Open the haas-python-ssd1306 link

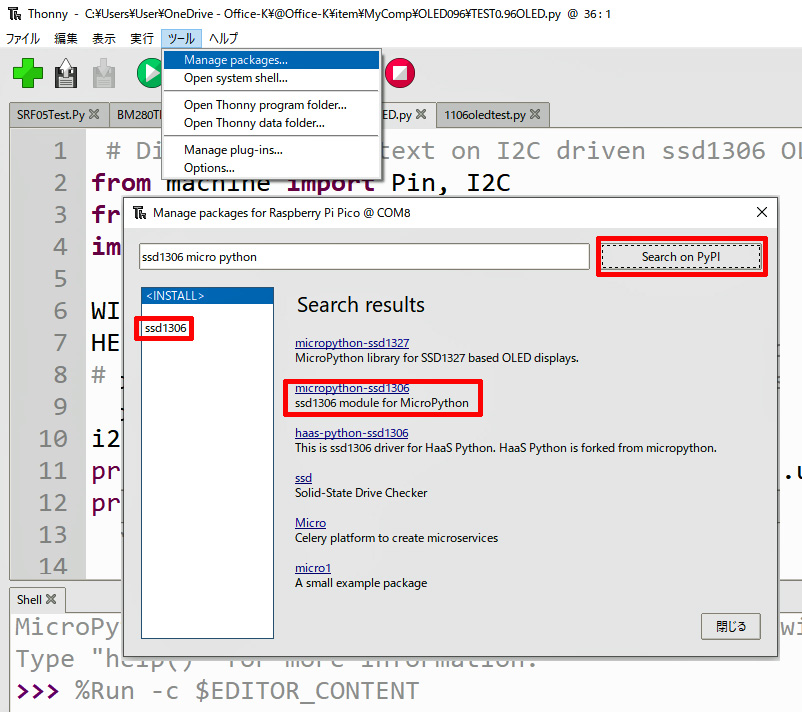coord(351,433)
